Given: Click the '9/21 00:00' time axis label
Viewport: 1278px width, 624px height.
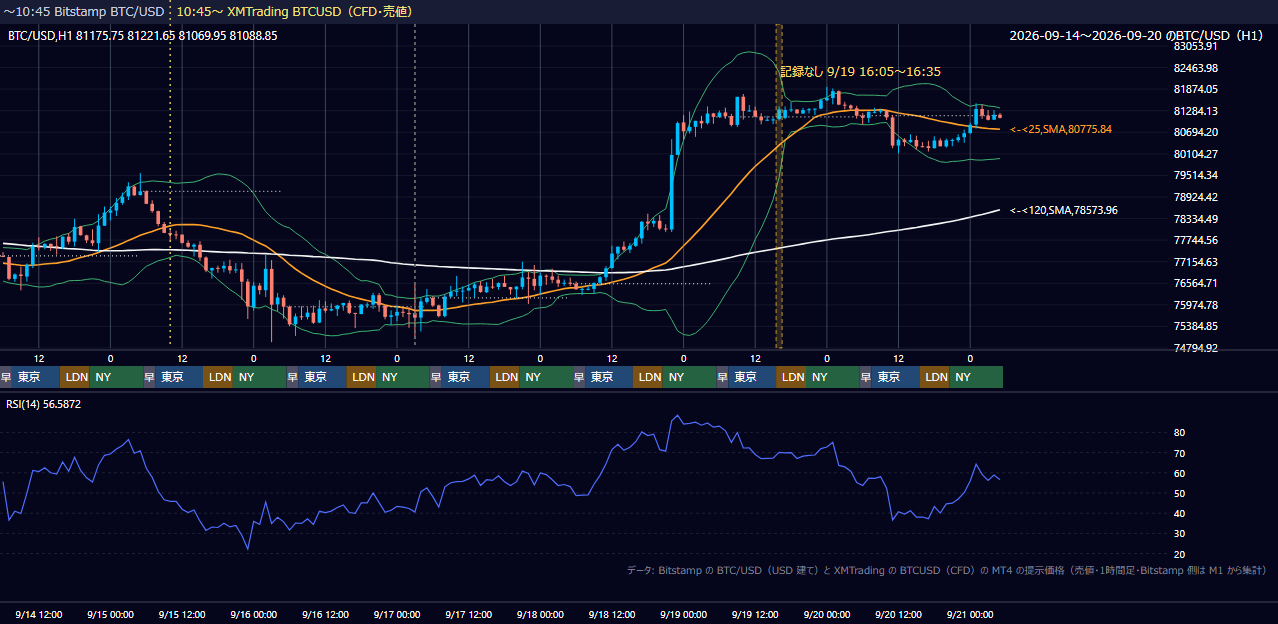Looking at the screenshot, I should pyautogui.click(x=970, y=614).
